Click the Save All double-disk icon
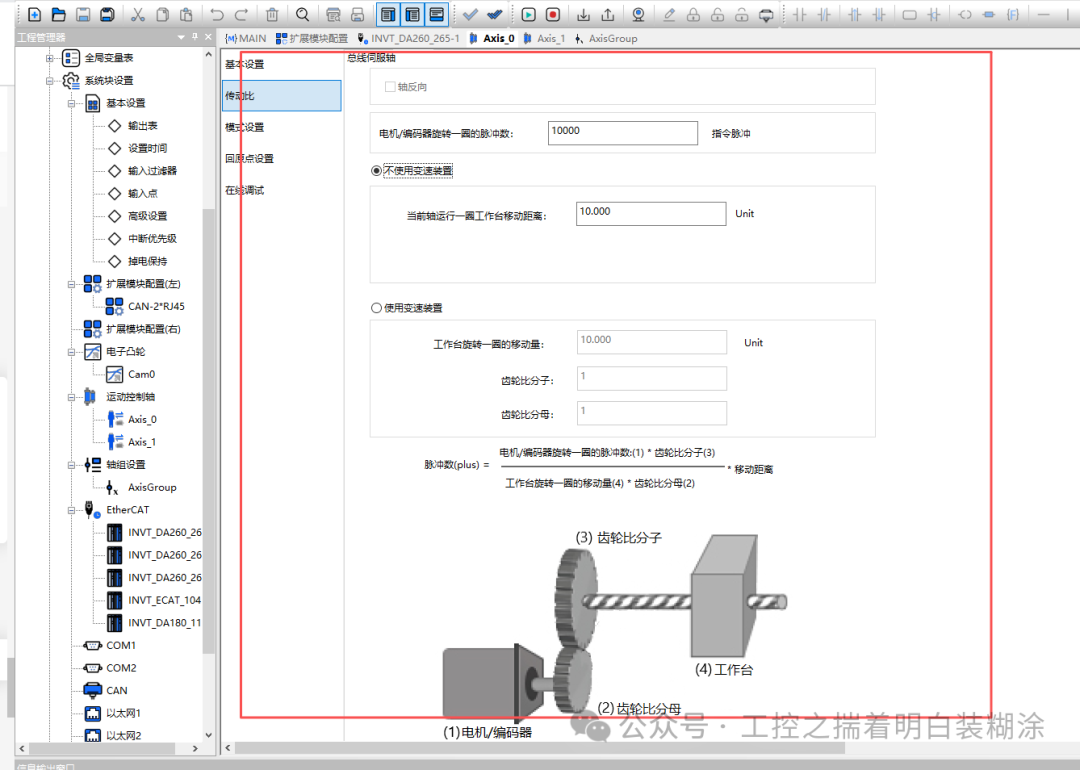The height and width of the screenshot is (770, 1080). (107, 14)
